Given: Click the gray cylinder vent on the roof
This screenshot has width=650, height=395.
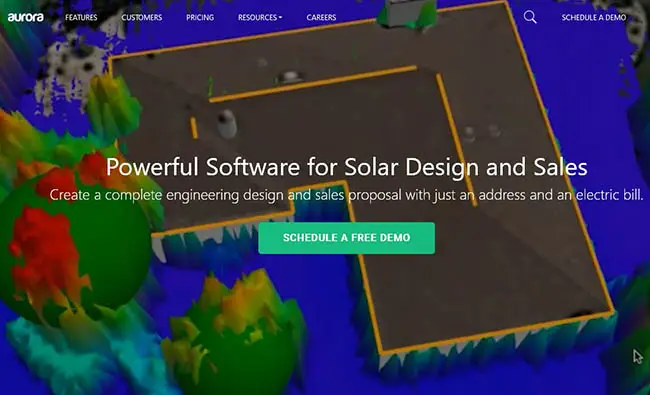Looking at the screenshot, I should point(227,123).
